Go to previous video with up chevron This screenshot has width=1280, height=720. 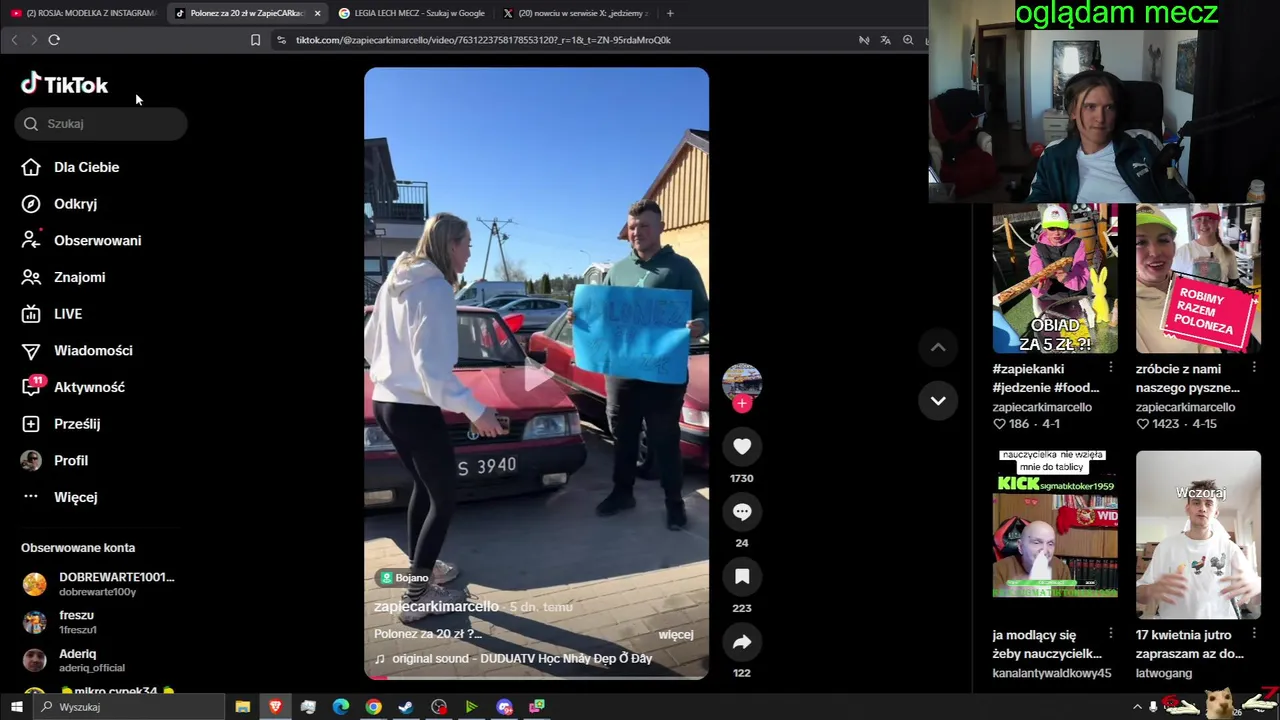pyautogui.click(x=938, y=347)
